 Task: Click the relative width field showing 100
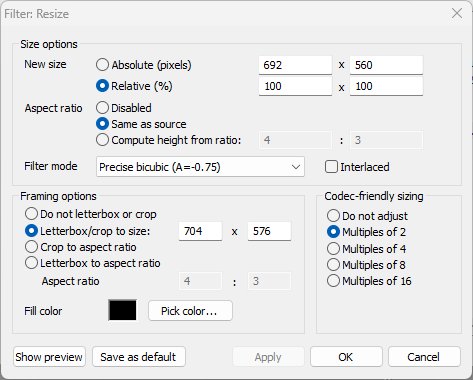pyautogui.click(x=295, y=86)
